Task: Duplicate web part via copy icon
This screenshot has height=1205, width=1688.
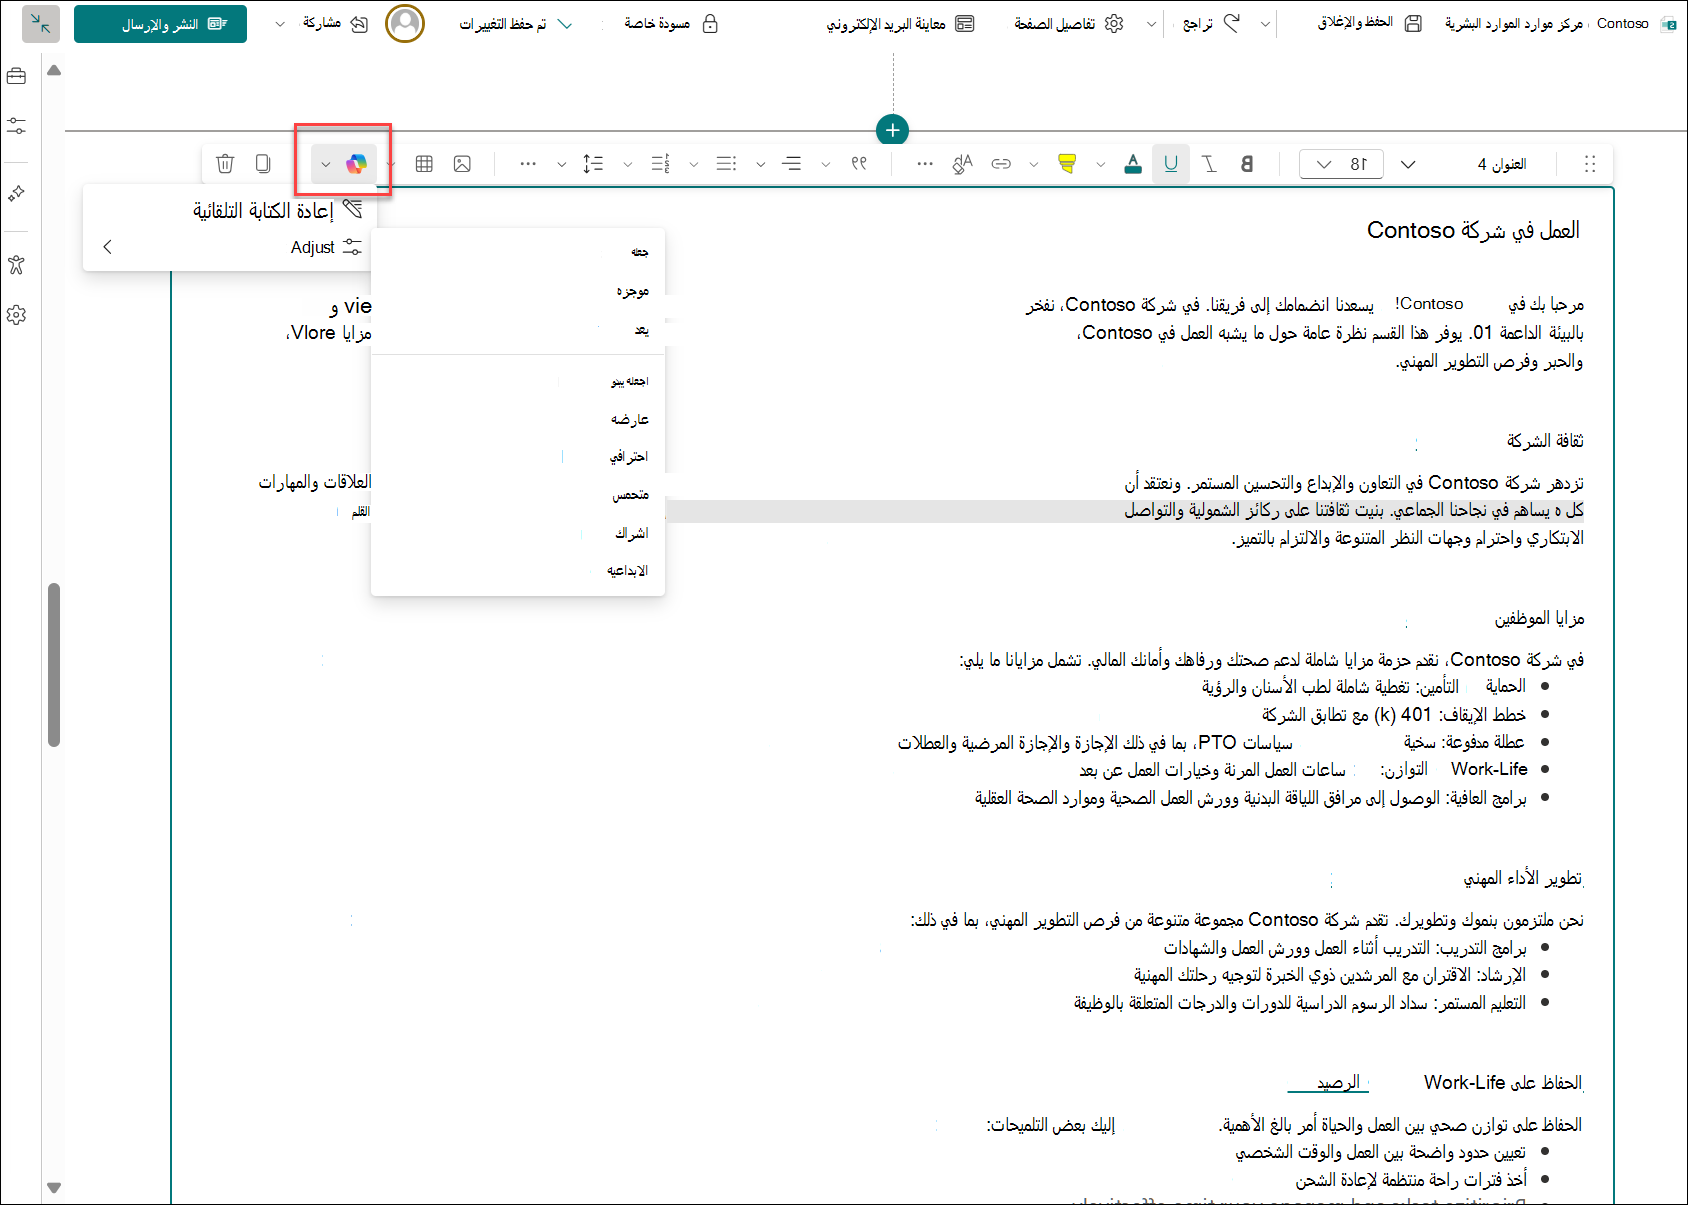Action: 263,164
